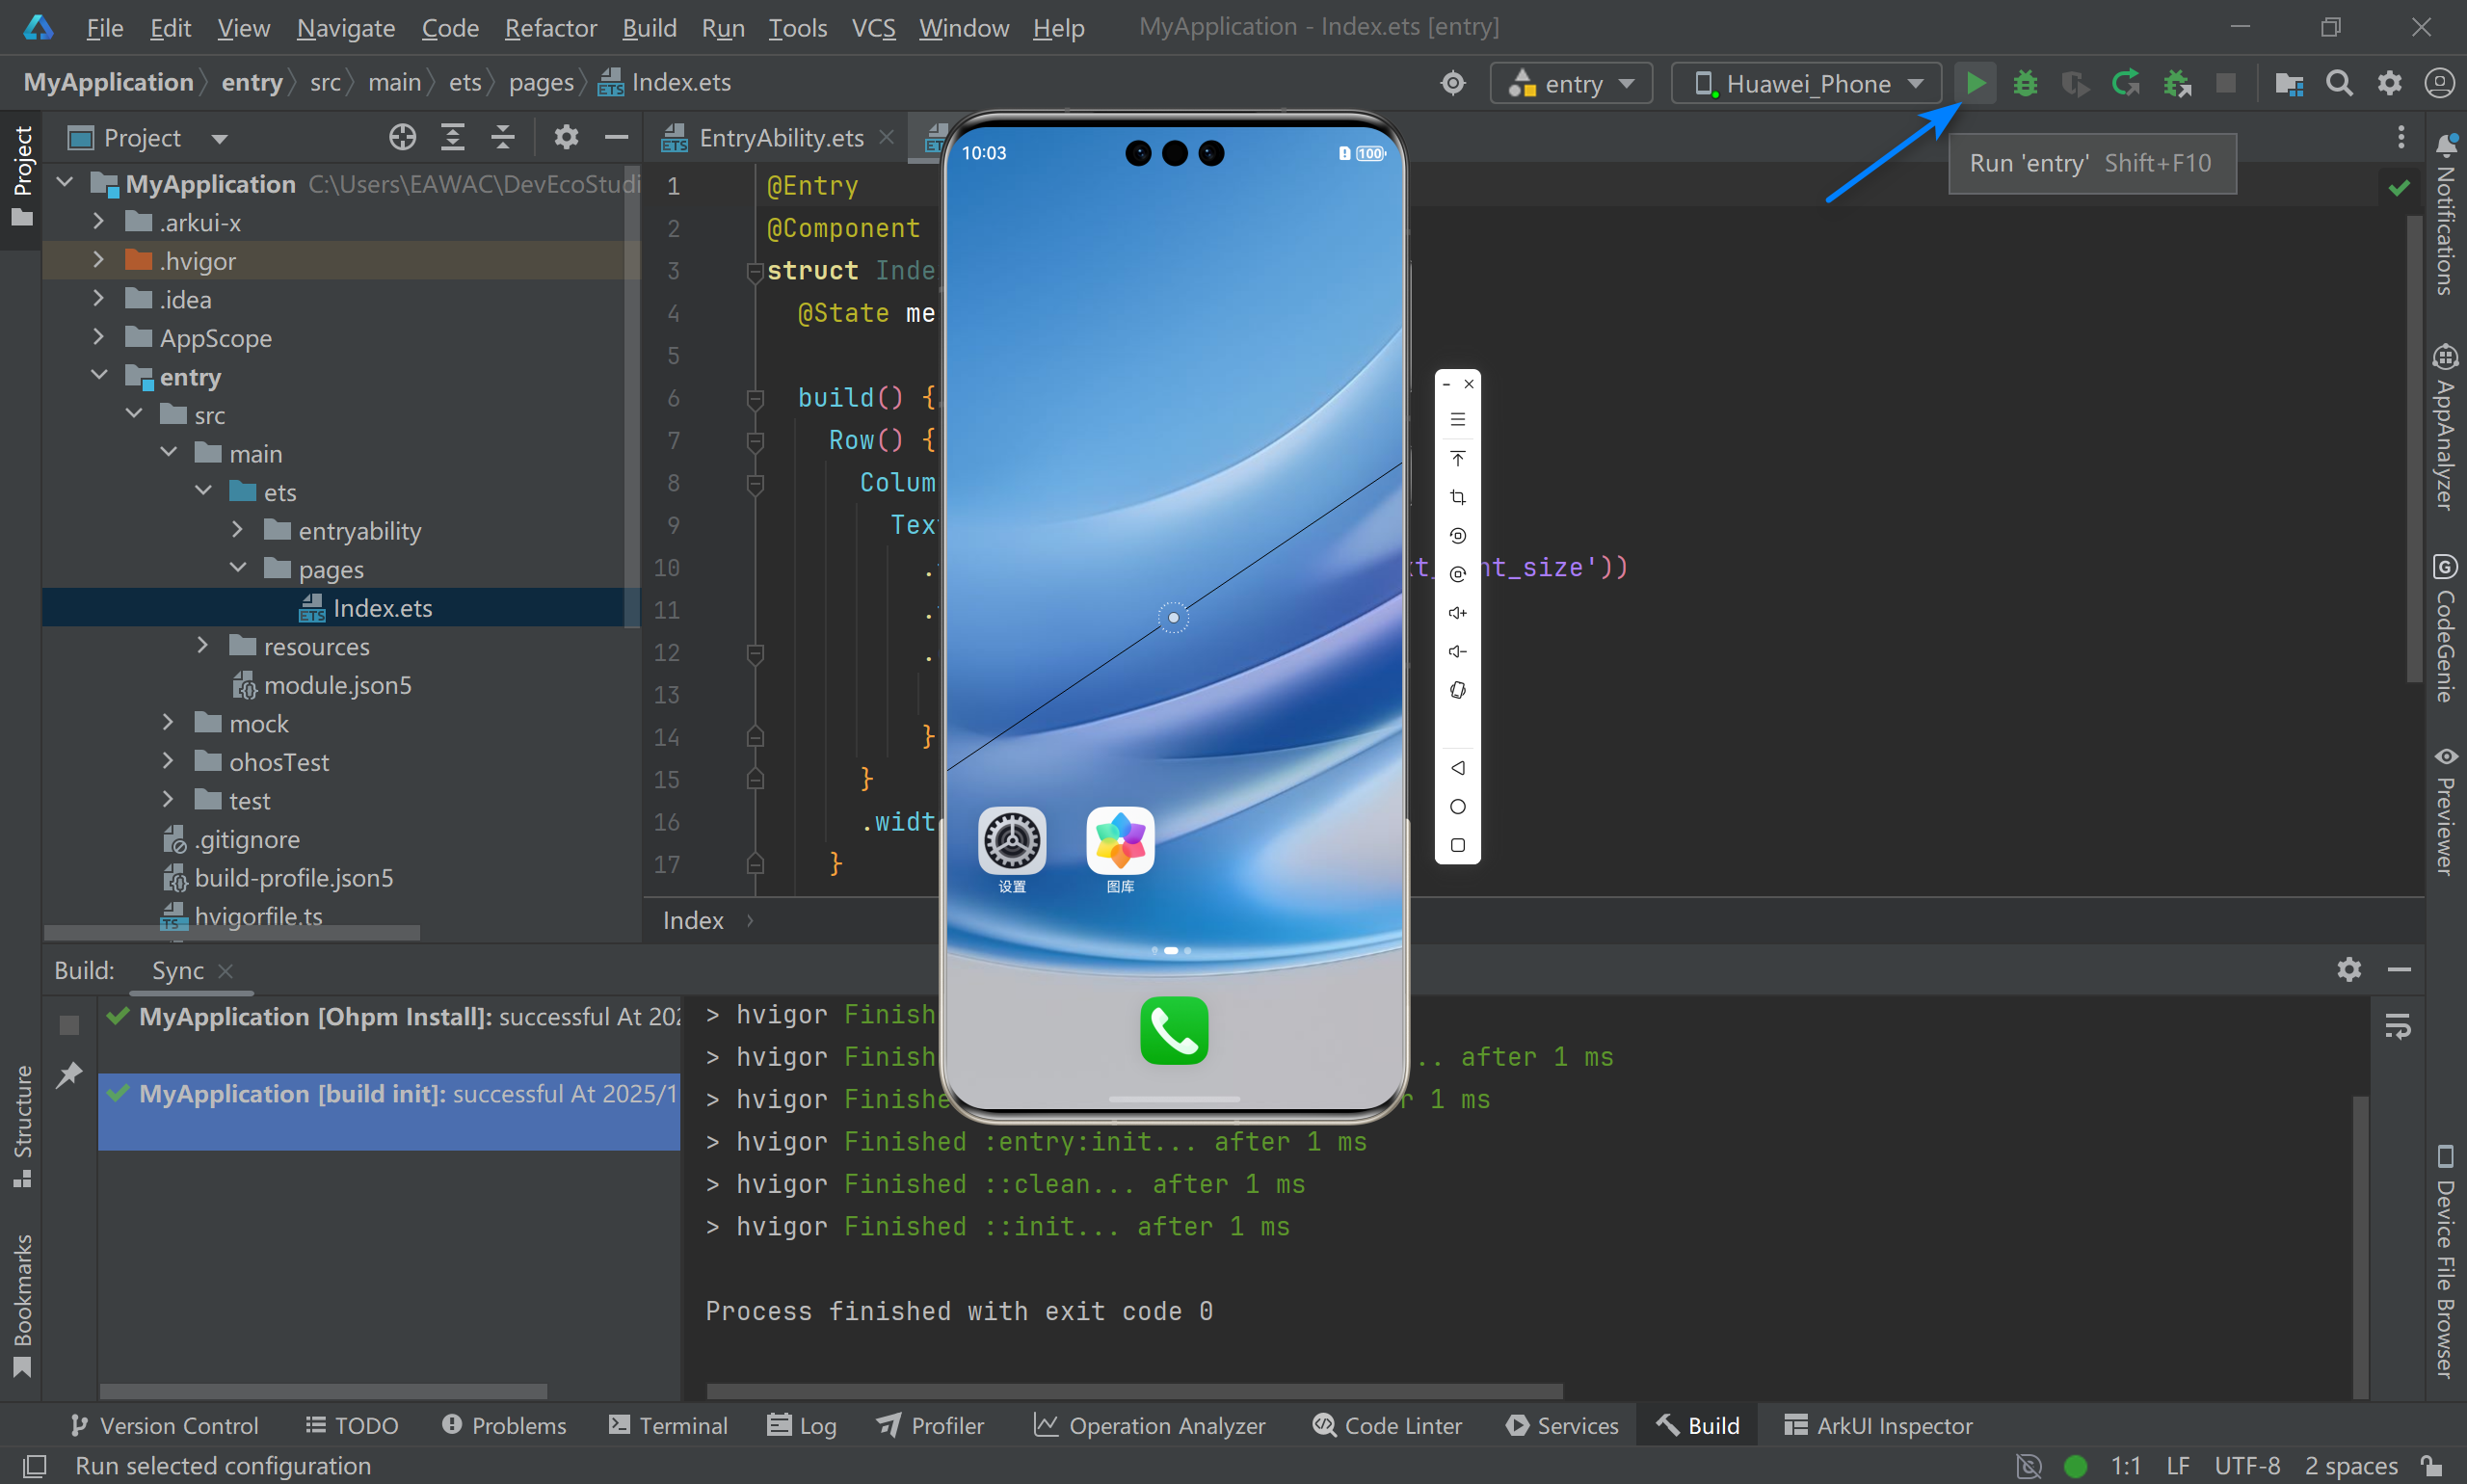The height and width of the screenshot is (1484, 2467).
Task: Click the Collapse All icon in Project panel
Action: pyautogui.click(x=503, y=137)
